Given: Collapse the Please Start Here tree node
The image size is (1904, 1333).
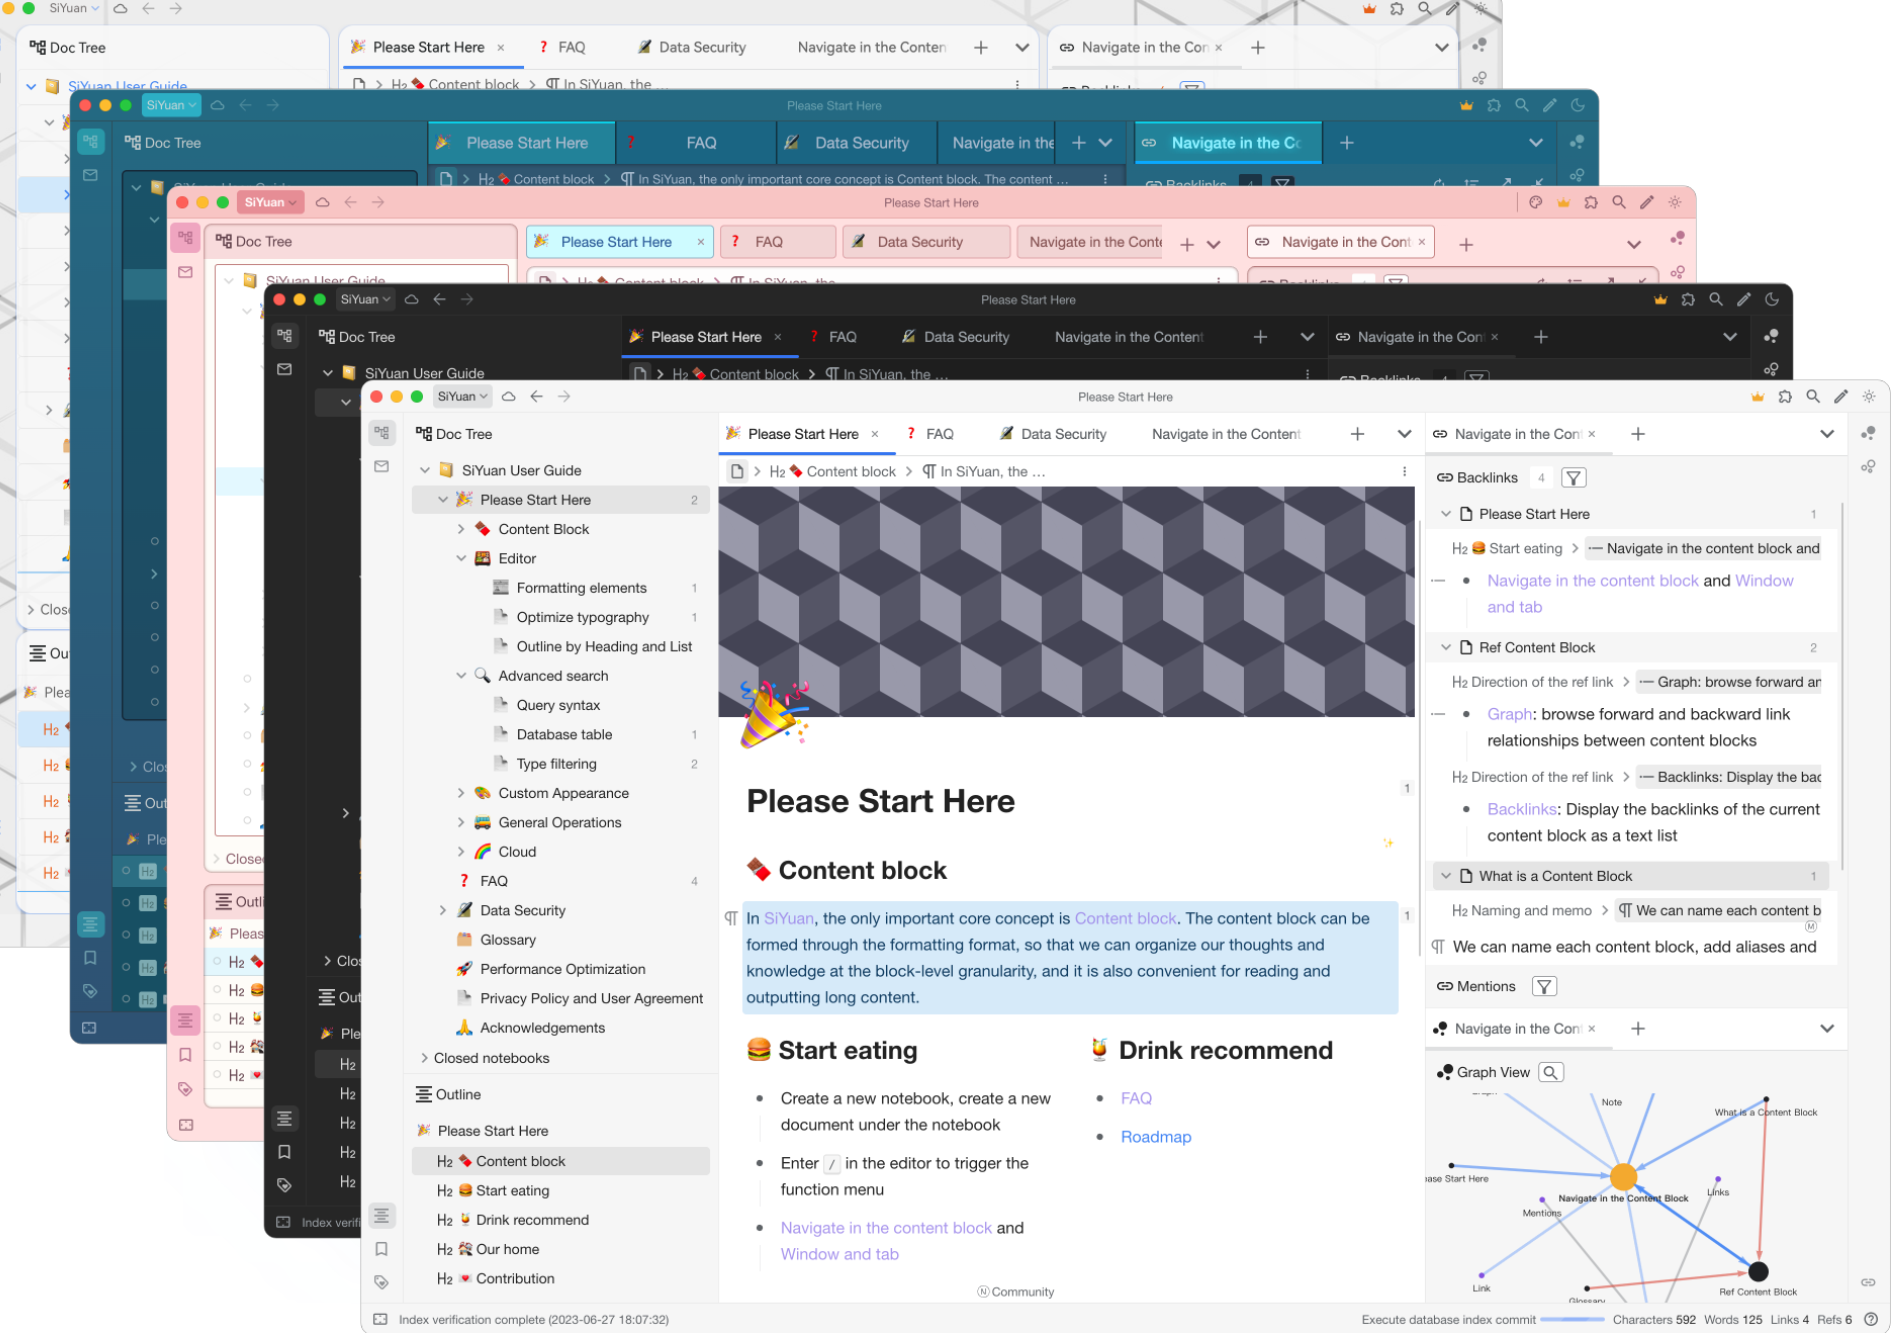Looking at the screenshot, I should (x=443, y=500).
